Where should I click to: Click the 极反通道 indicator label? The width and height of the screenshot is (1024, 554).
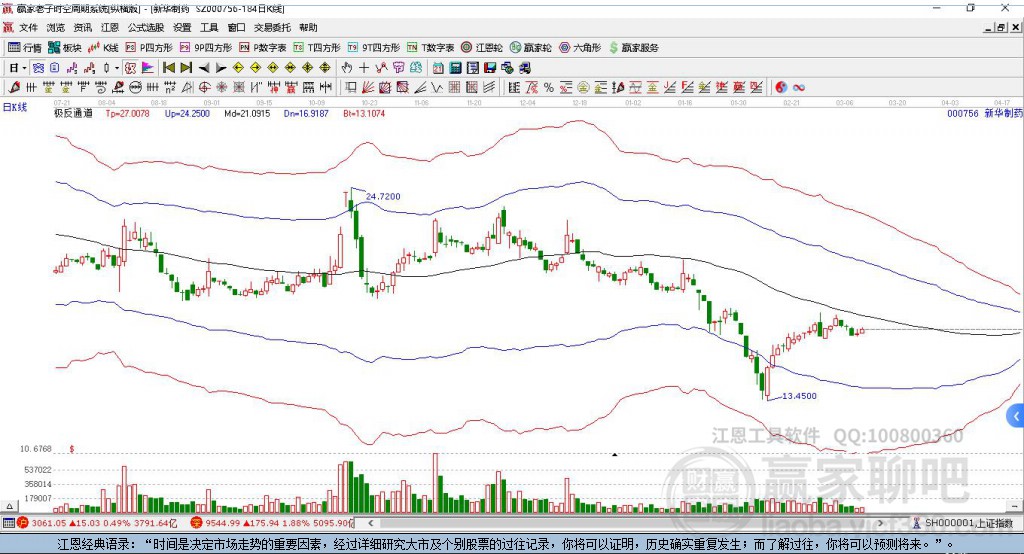point(73,113)
